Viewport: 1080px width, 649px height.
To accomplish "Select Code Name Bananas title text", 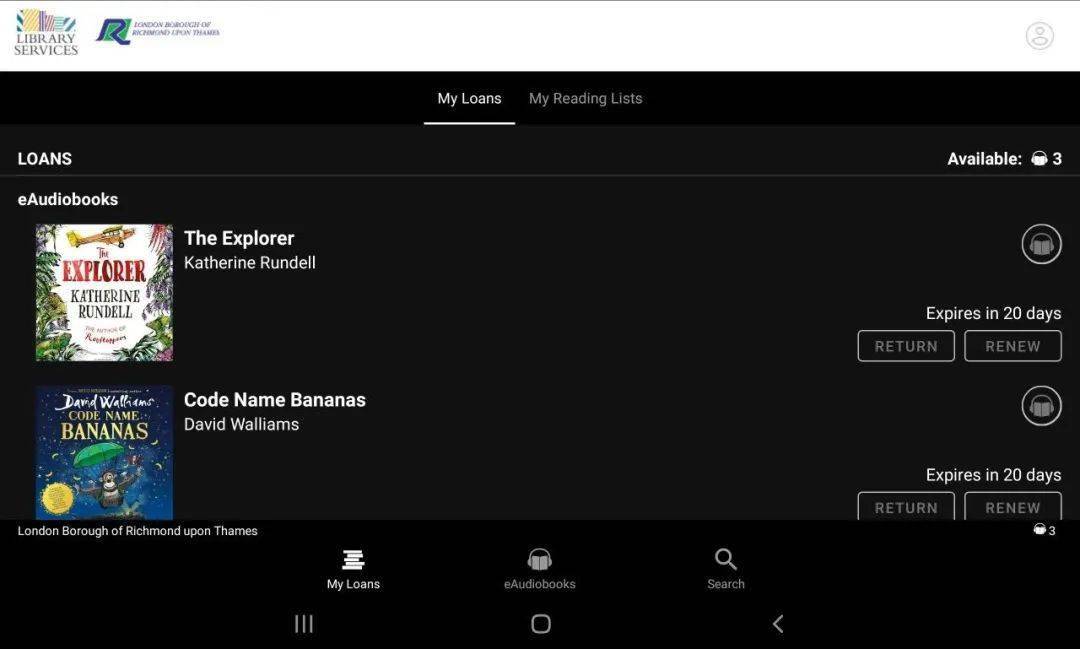I will (x=275, y=400).
